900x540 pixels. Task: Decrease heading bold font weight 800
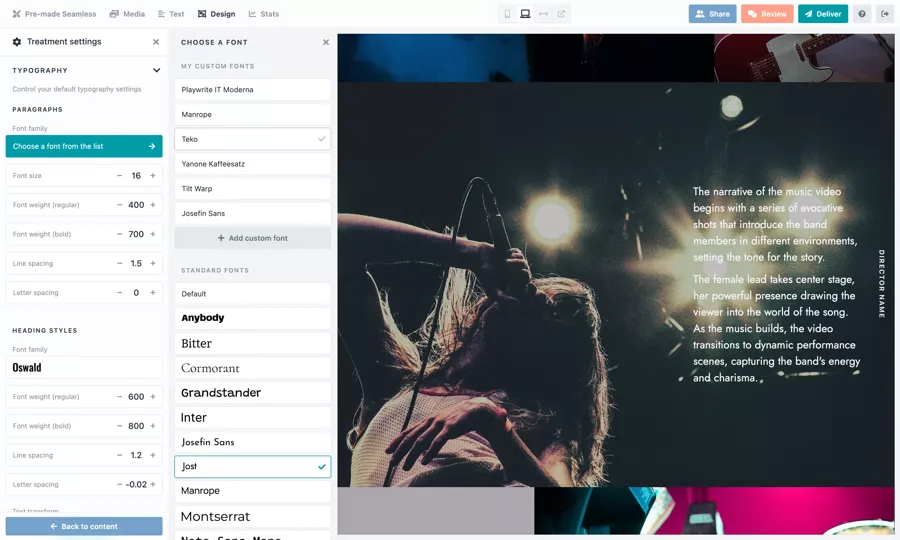[x=119, y=426]
